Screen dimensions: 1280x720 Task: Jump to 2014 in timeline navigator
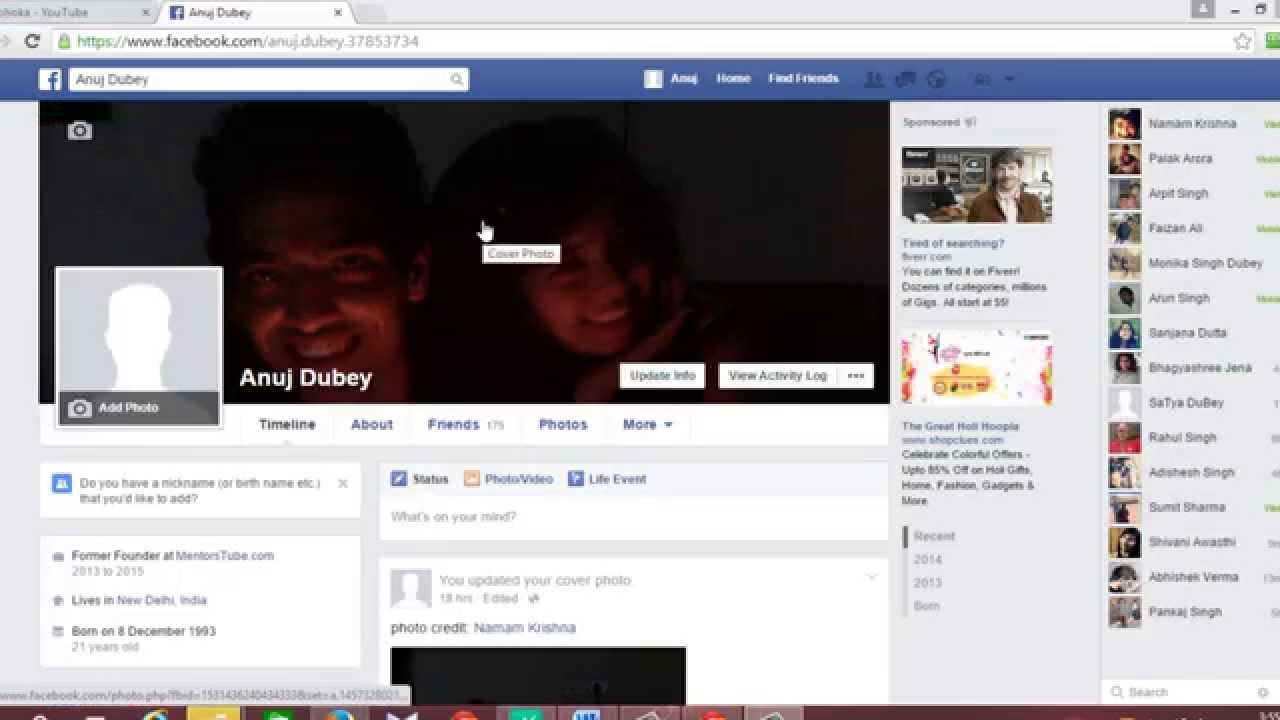click(927, 560)
